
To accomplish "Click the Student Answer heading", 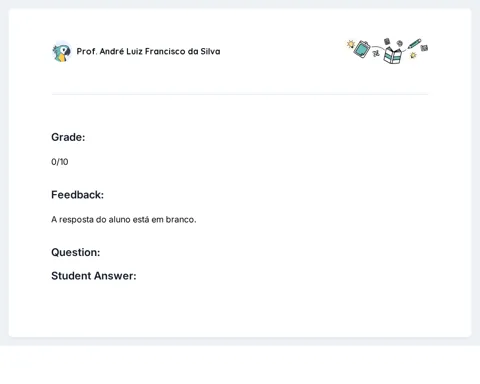I will pyautogui.click(x=94, y=276).
